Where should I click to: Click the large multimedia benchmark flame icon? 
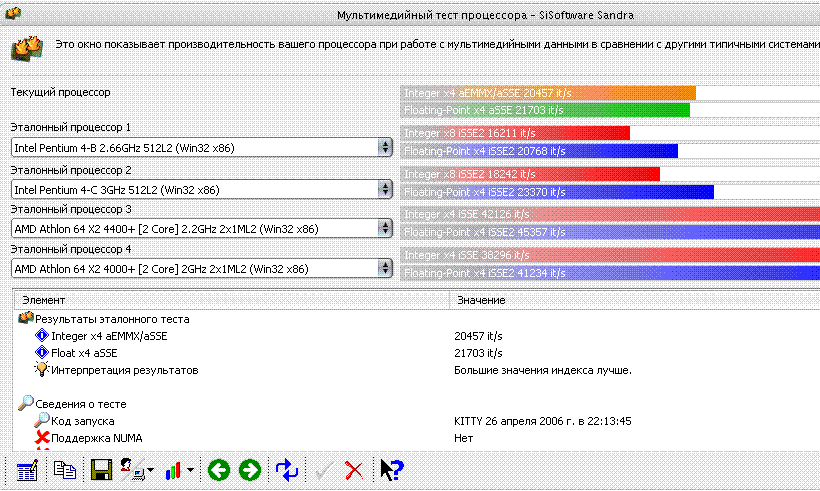[x=27, y=49]
